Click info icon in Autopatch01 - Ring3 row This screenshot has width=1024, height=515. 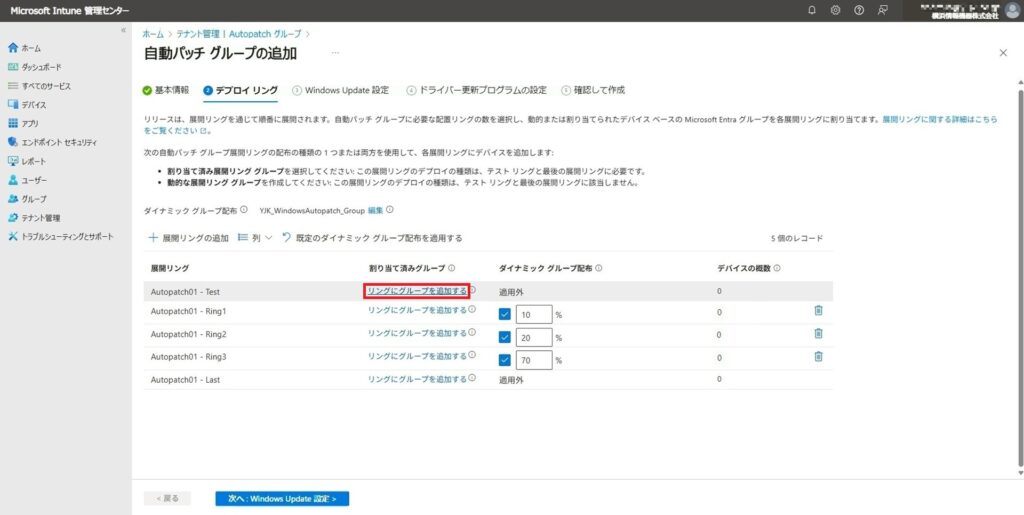coord(472,356)
